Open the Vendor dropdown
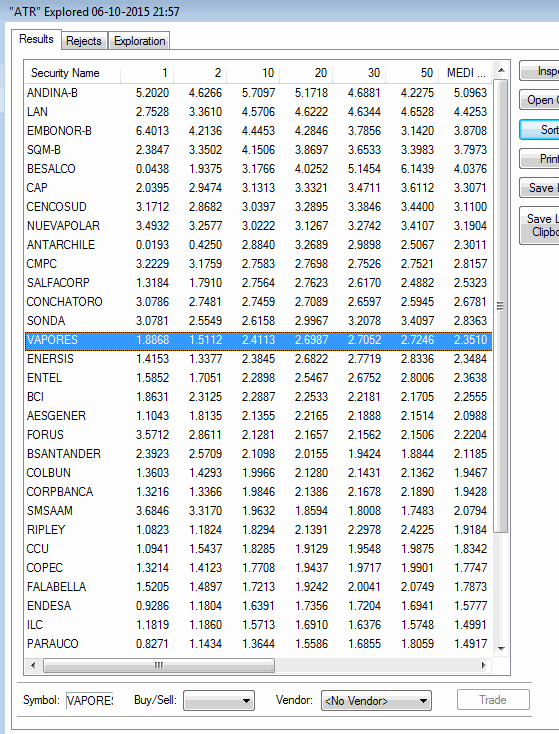The height and width of the screenshot is (734, 559). point(376,701)
